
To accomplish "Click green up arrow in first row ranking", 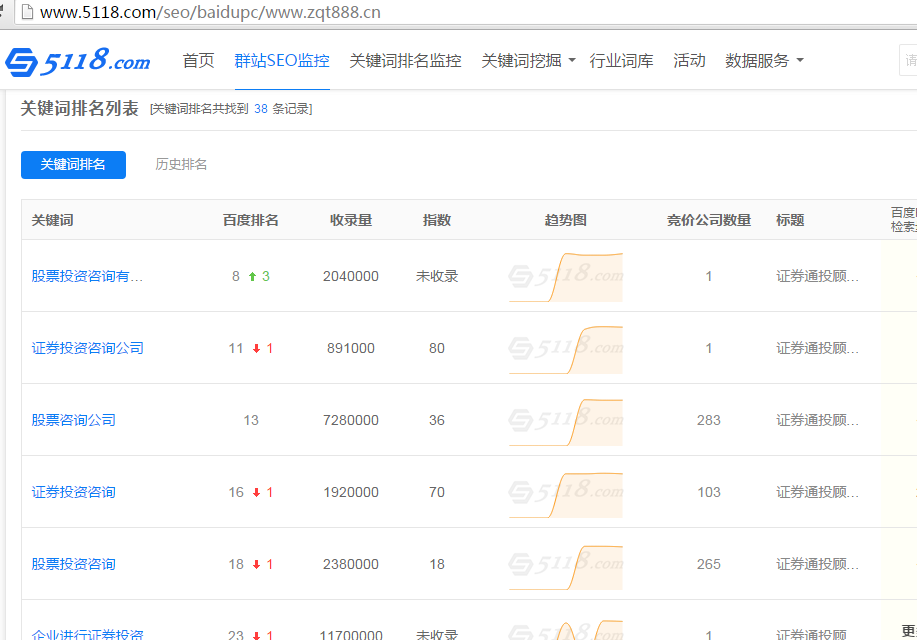I will point(253,276).
